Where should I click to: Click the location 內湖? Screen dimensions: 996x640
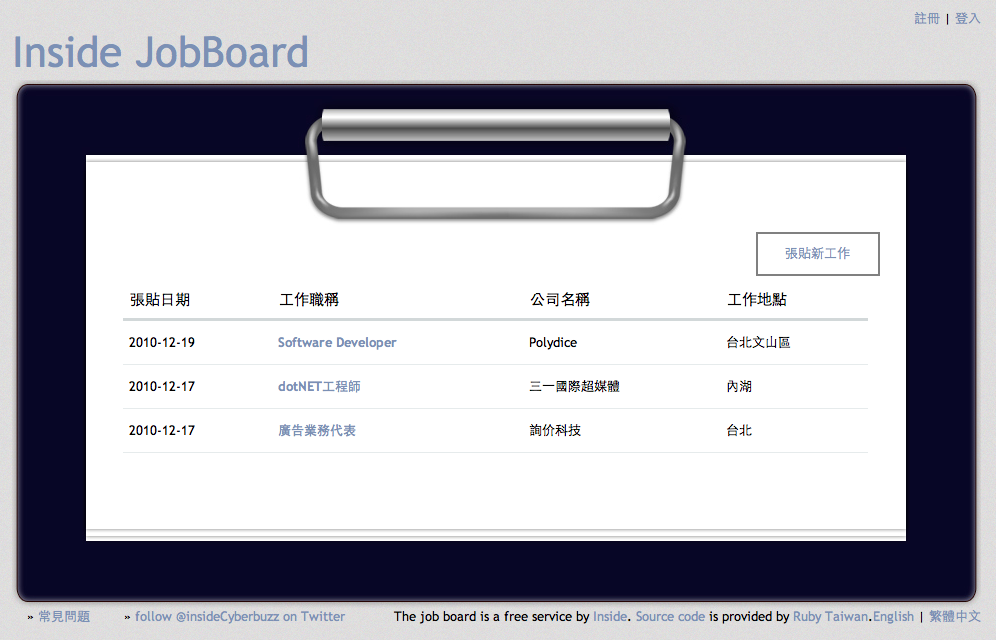coord(739,386)
